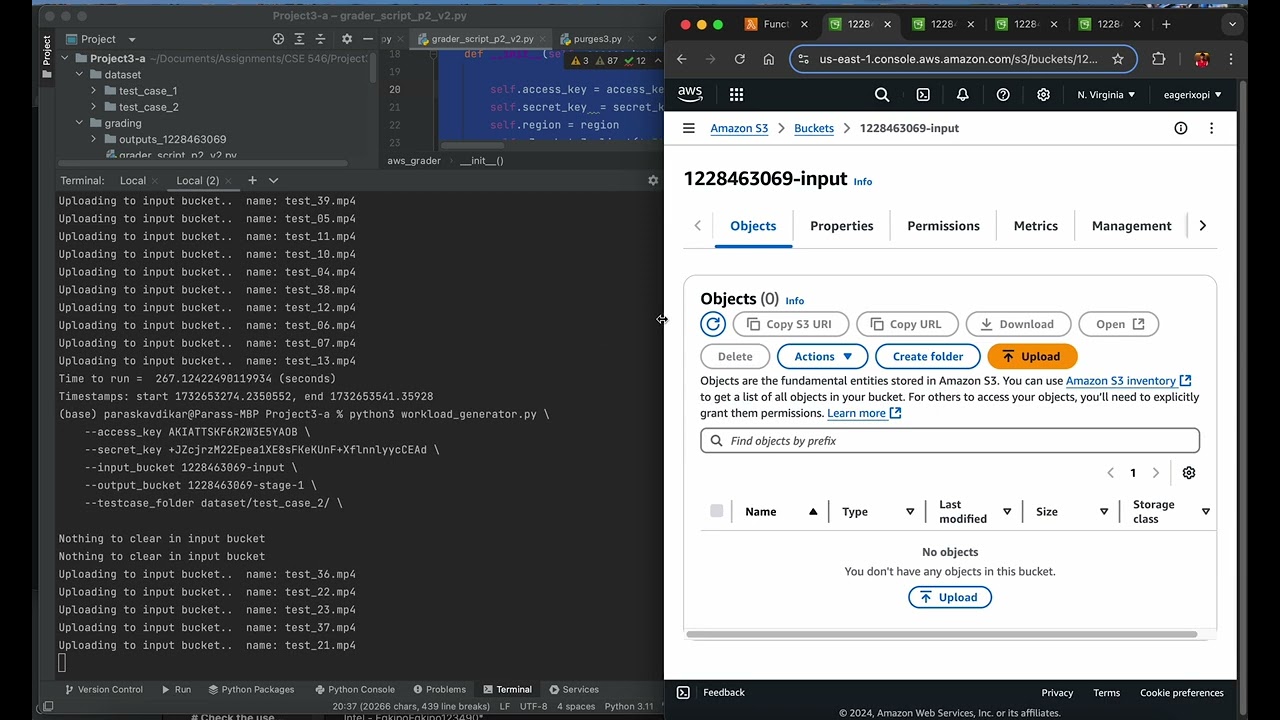The height and width of the screenshot is (720, 1280).
Task: Open browser home page
Action: 768,59
